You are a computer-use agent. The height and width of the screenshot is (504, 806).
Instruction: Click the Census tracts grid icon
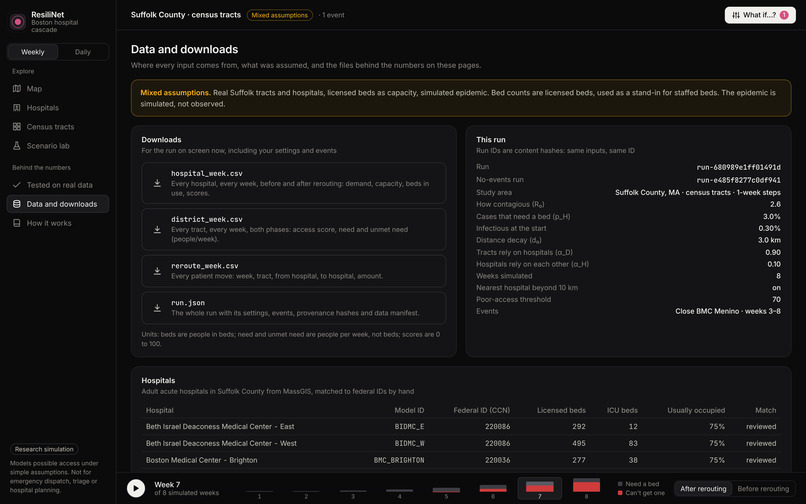point(17,127)
